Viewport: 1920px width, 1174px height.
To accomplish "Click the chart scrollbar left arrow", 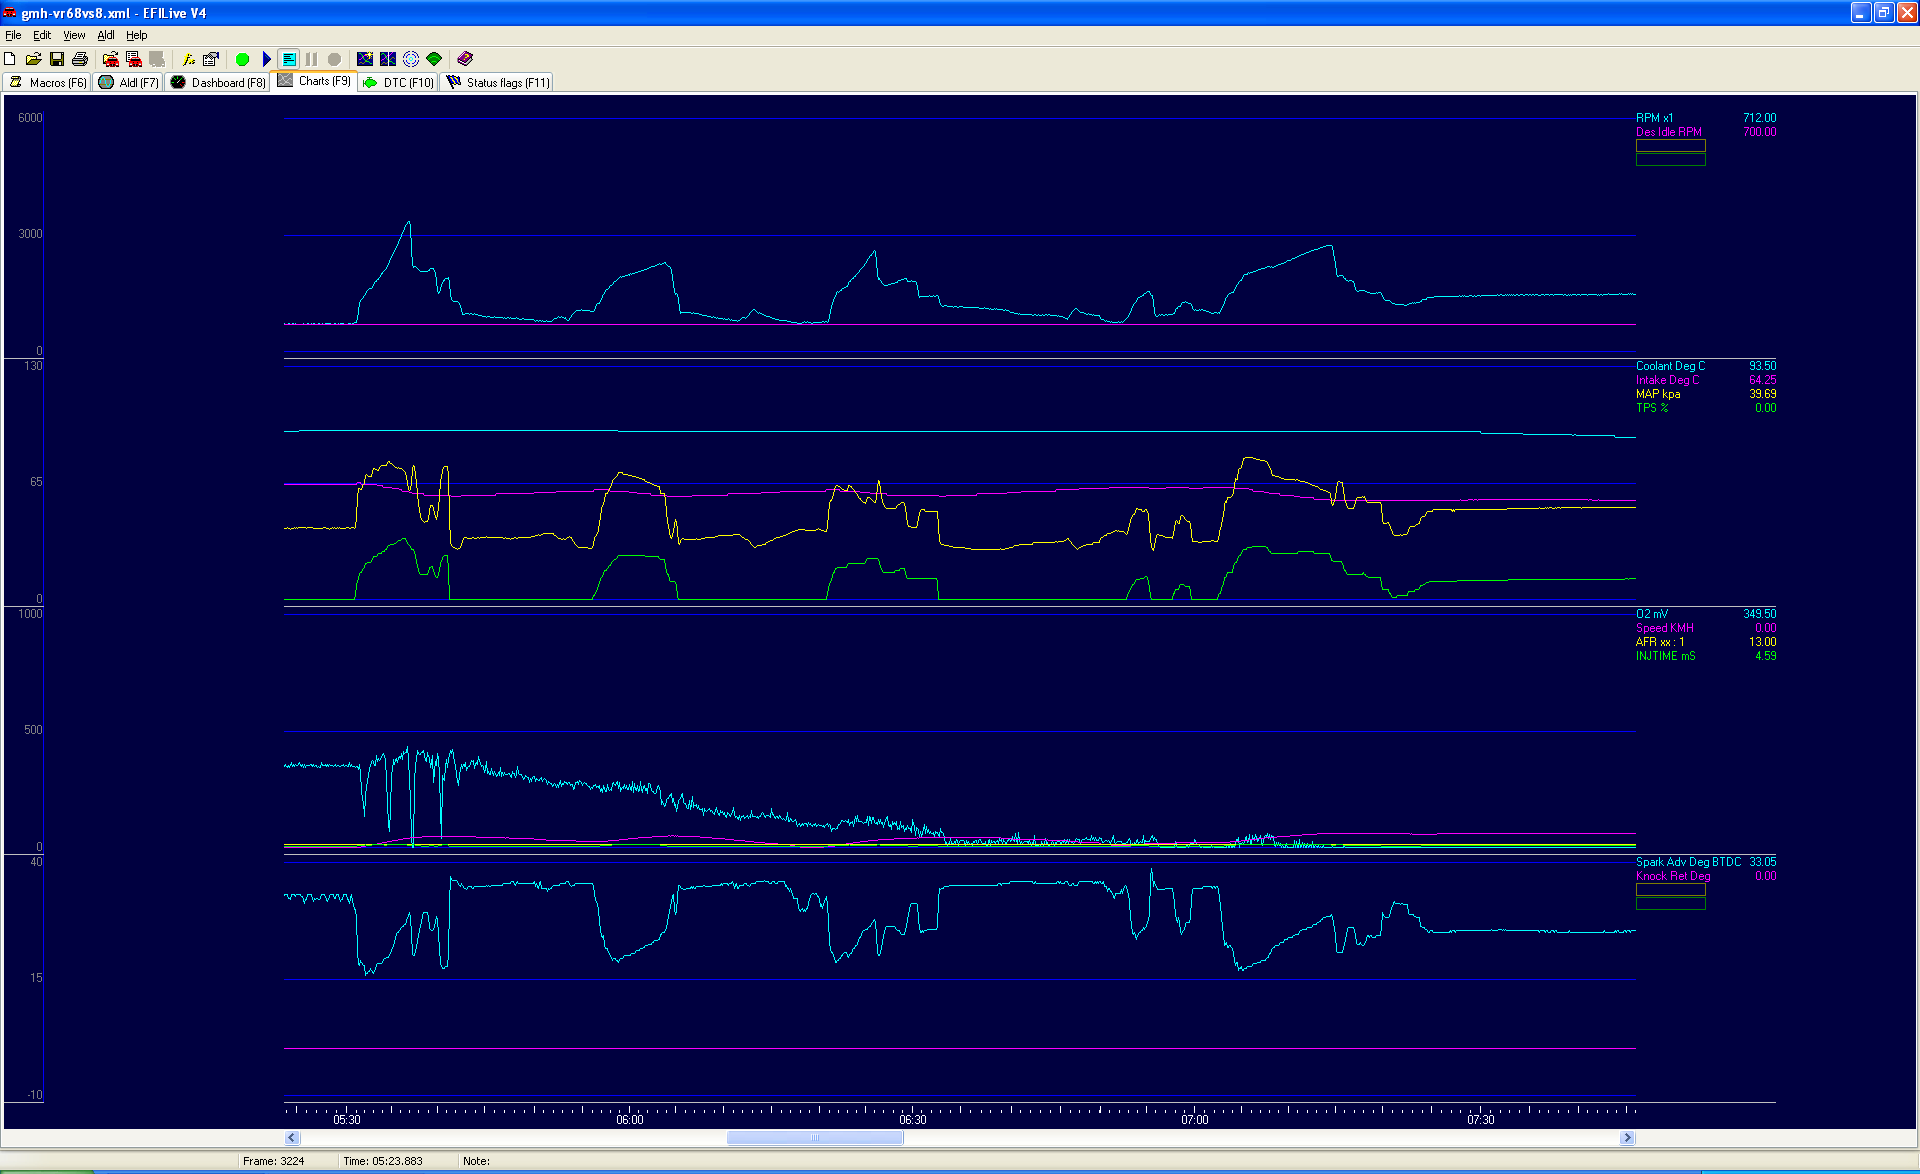I will [x=292, y=1137].
